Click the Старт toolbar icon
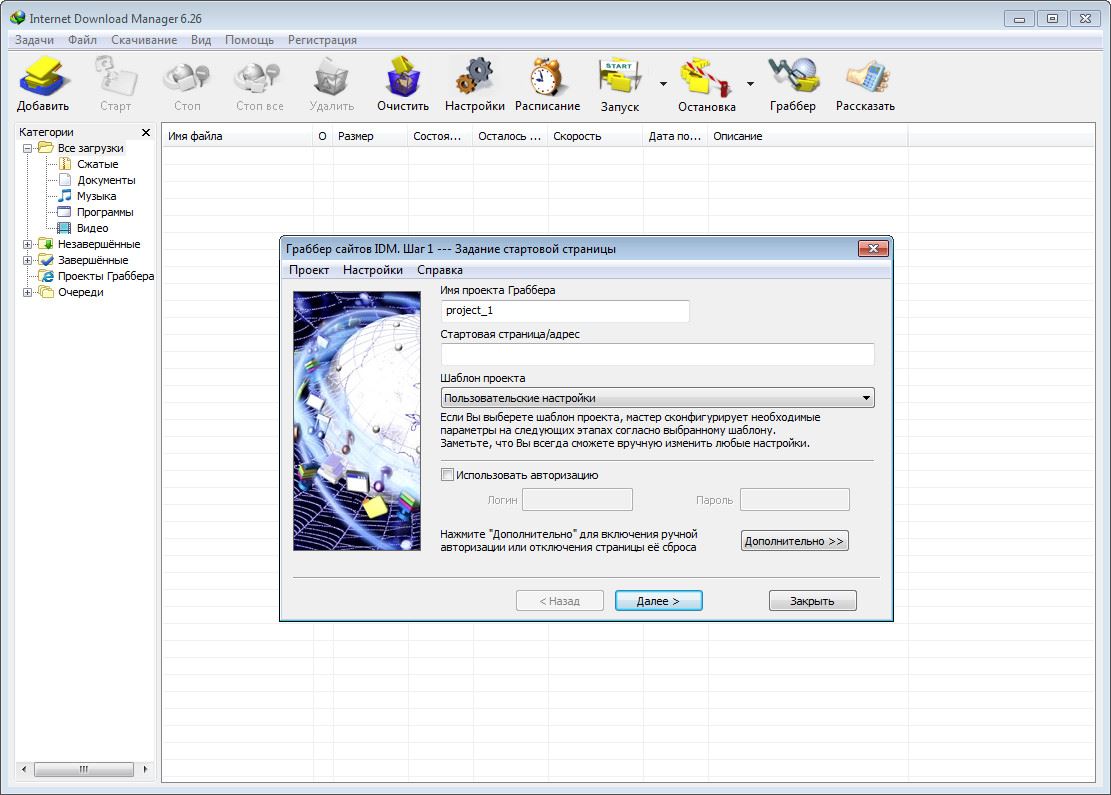Viewport: 1111px width, 795px height. 115,77
